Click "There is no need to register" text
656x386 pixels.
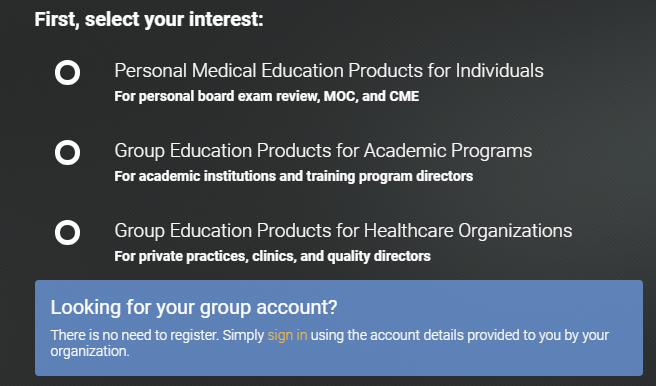134,335
